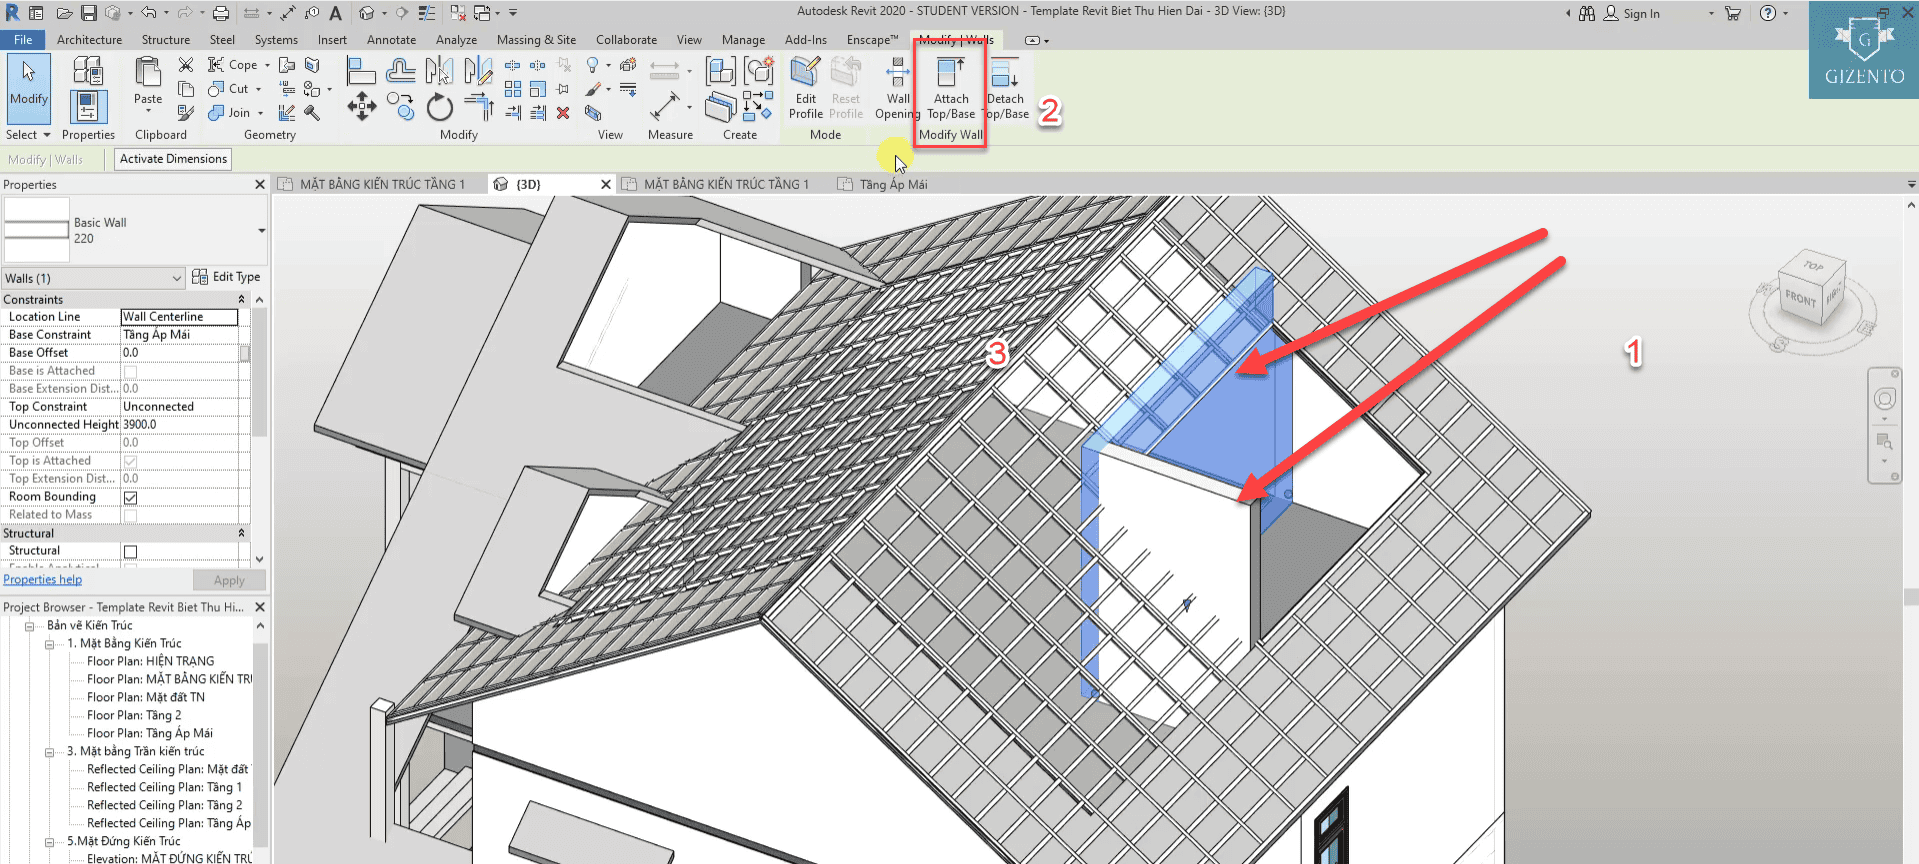Viewport: 1919px width, 864px height.
Task: Open the Properties help link
Action: click(43, 580)
